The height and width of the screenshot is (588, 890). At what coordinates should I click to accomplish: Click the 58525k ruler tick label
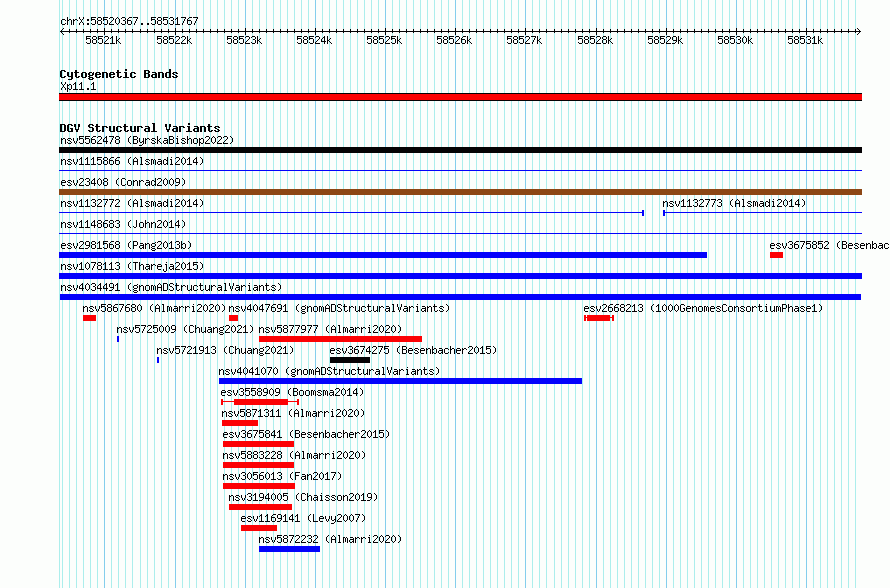click(384, 40)
